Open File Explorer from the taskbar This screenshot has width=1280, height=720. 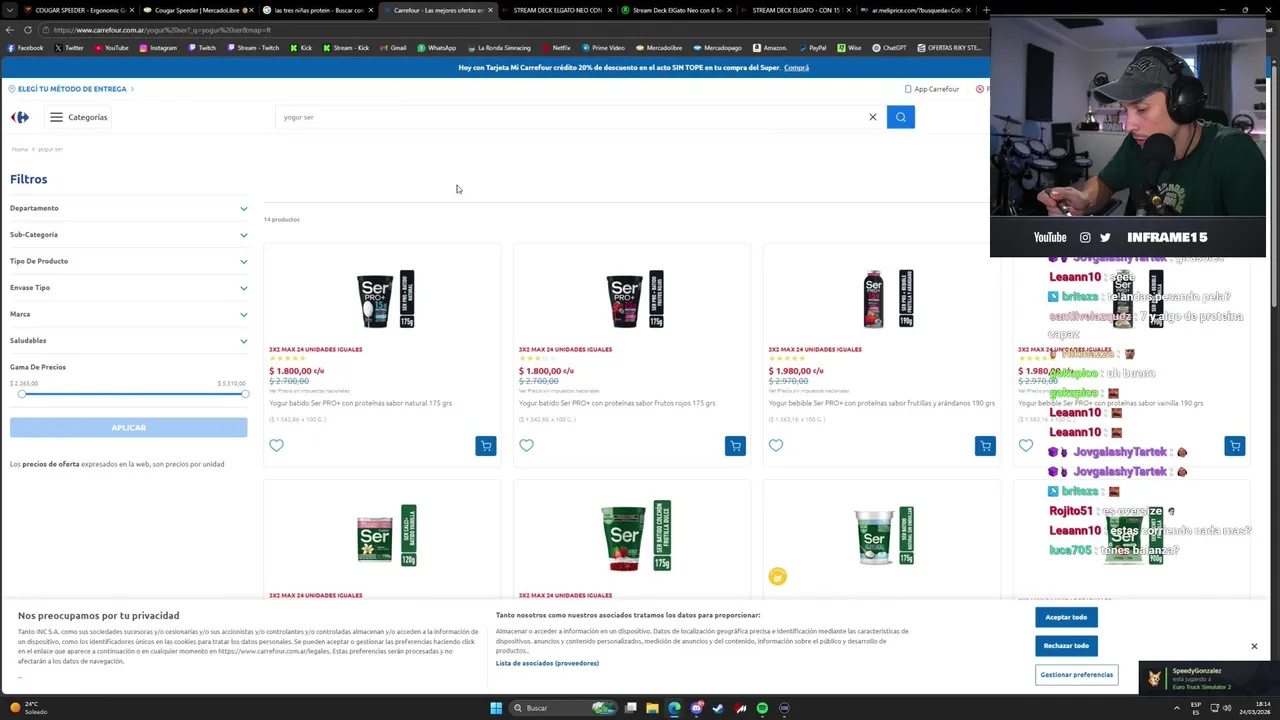click(x=652, y=708)
